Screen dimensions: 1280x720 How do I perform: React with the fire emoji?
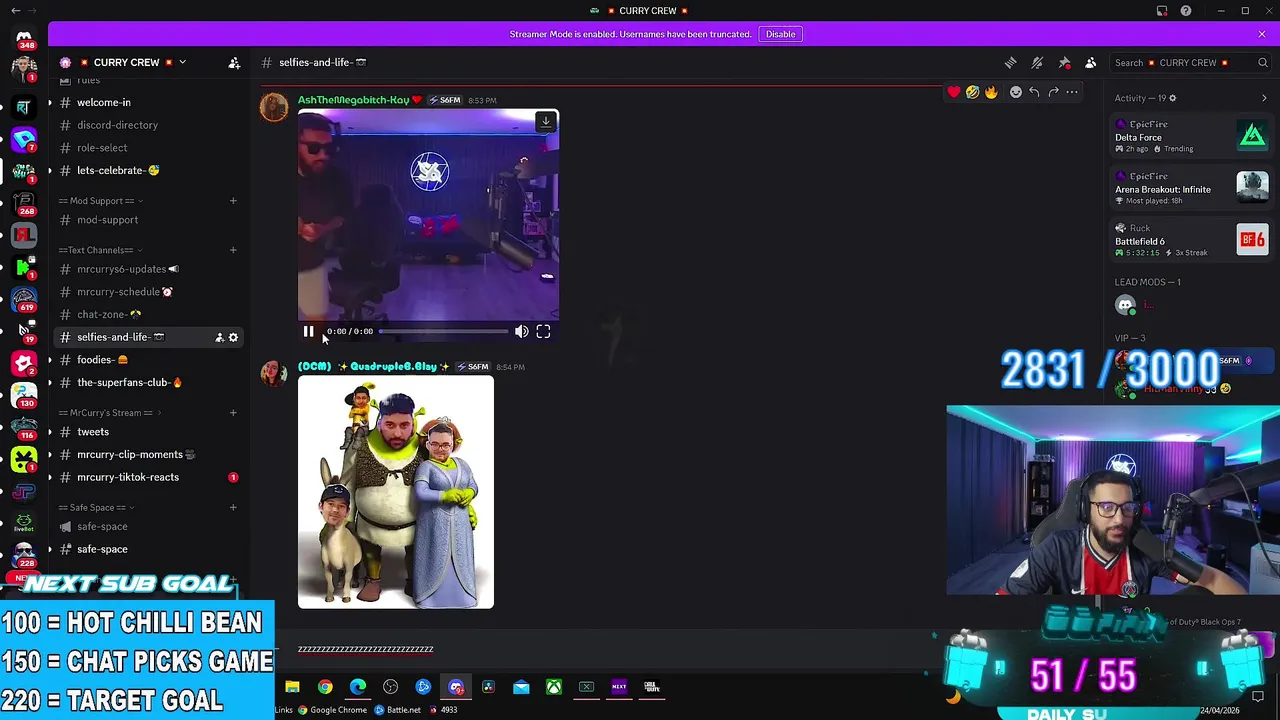[991, 92]
